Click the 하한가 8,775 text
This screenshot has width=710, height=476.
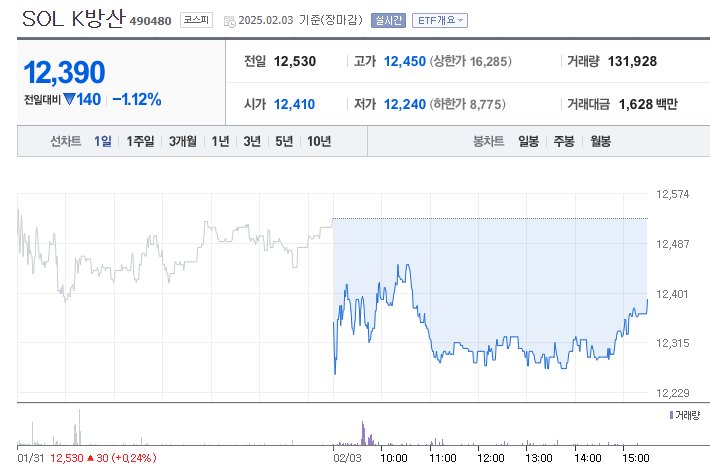coord(467,104)
